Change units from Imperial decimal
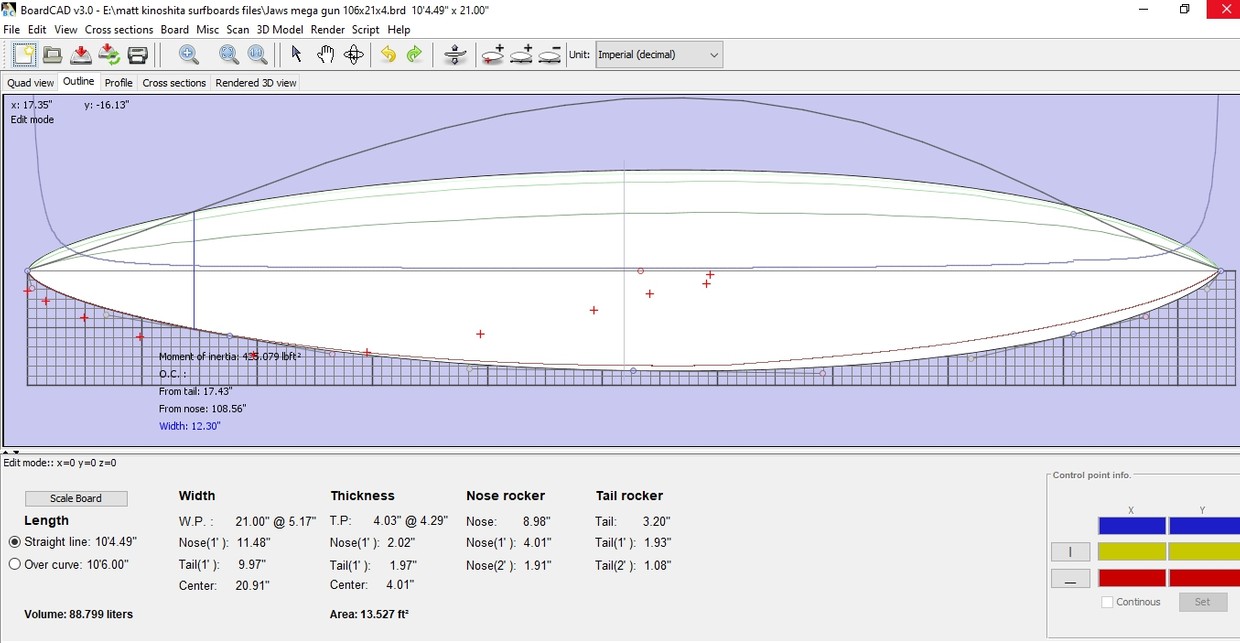This screenshot has width=1240, height=643. point(655,55)
